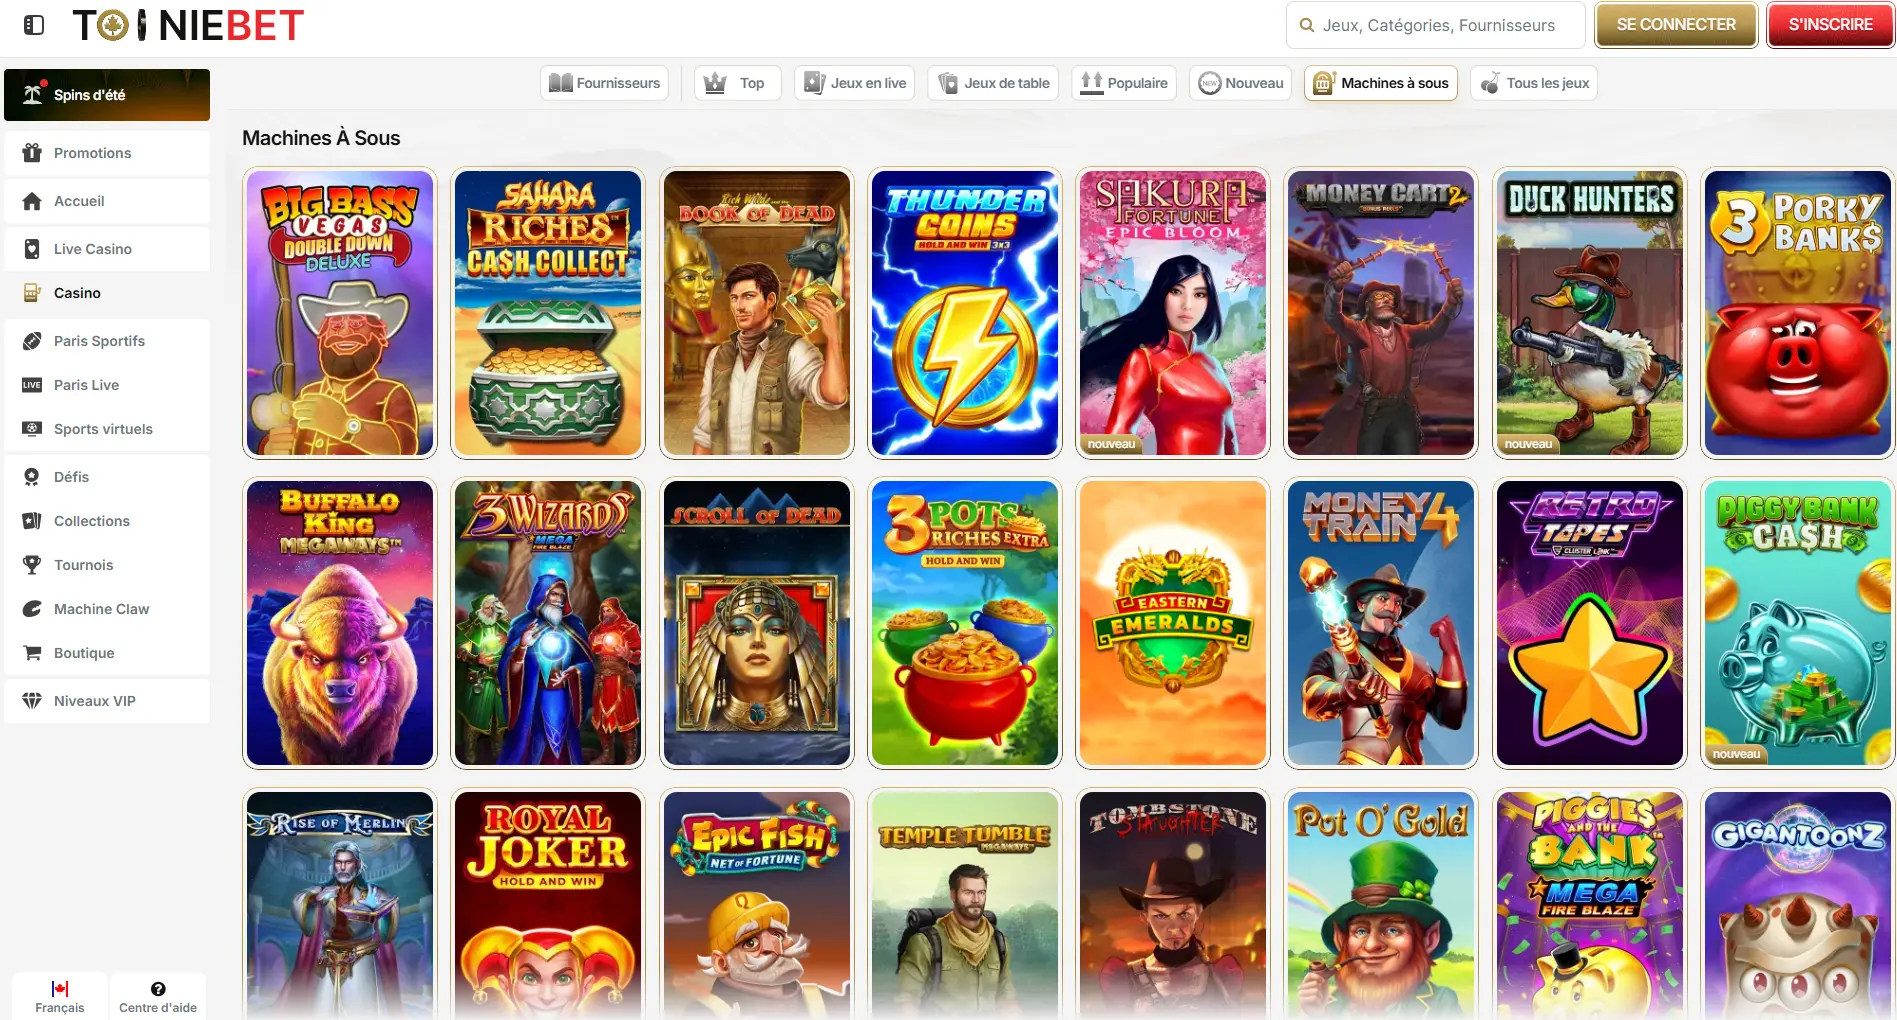Click the Paris Sportifs icon in sidebar
Image resolution: width=1897 pixels, height=1020 pixels.
coord(32,341)
